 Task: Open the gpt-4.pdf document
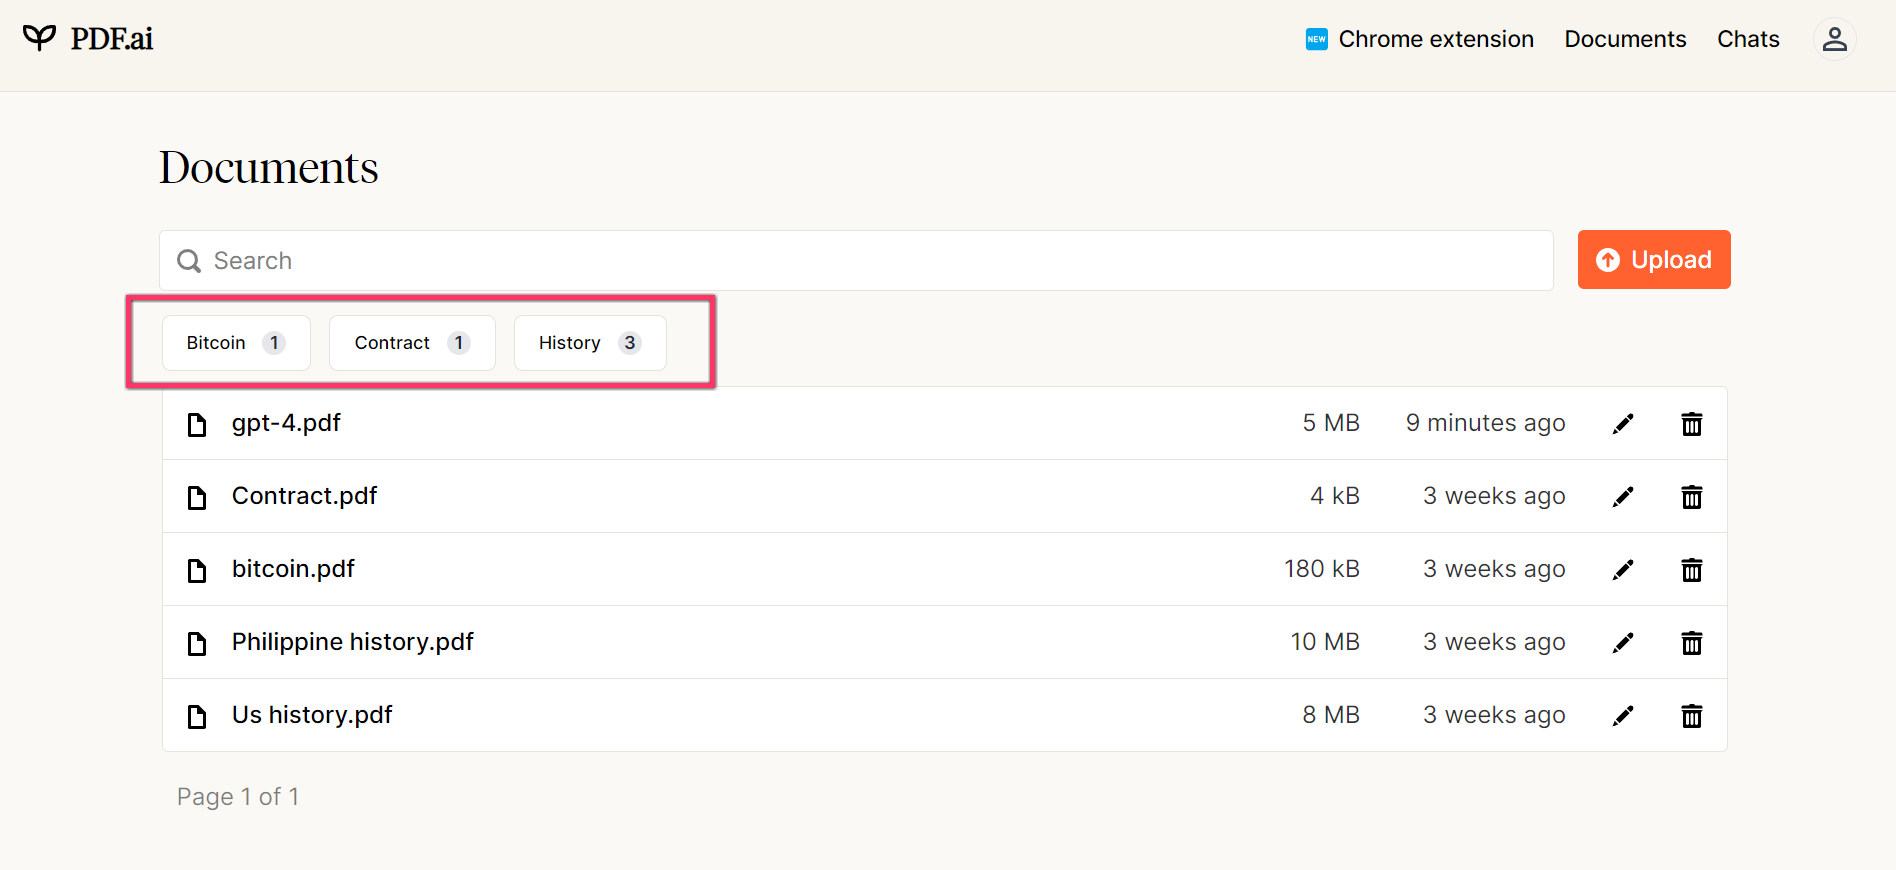pyautogui.click(x=286, y=423)
